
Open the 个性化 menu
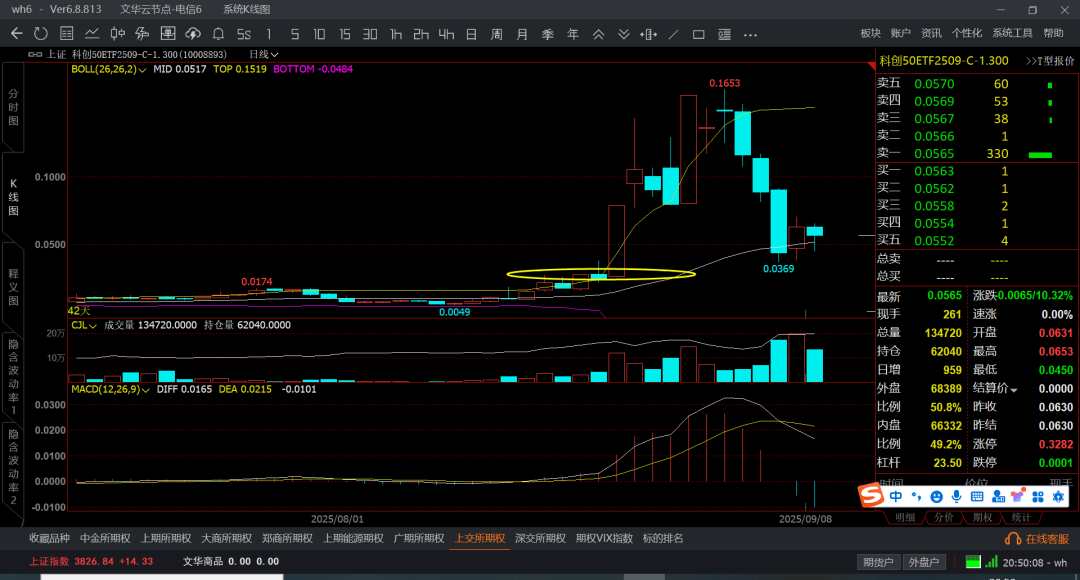click(x=966, y=33)
